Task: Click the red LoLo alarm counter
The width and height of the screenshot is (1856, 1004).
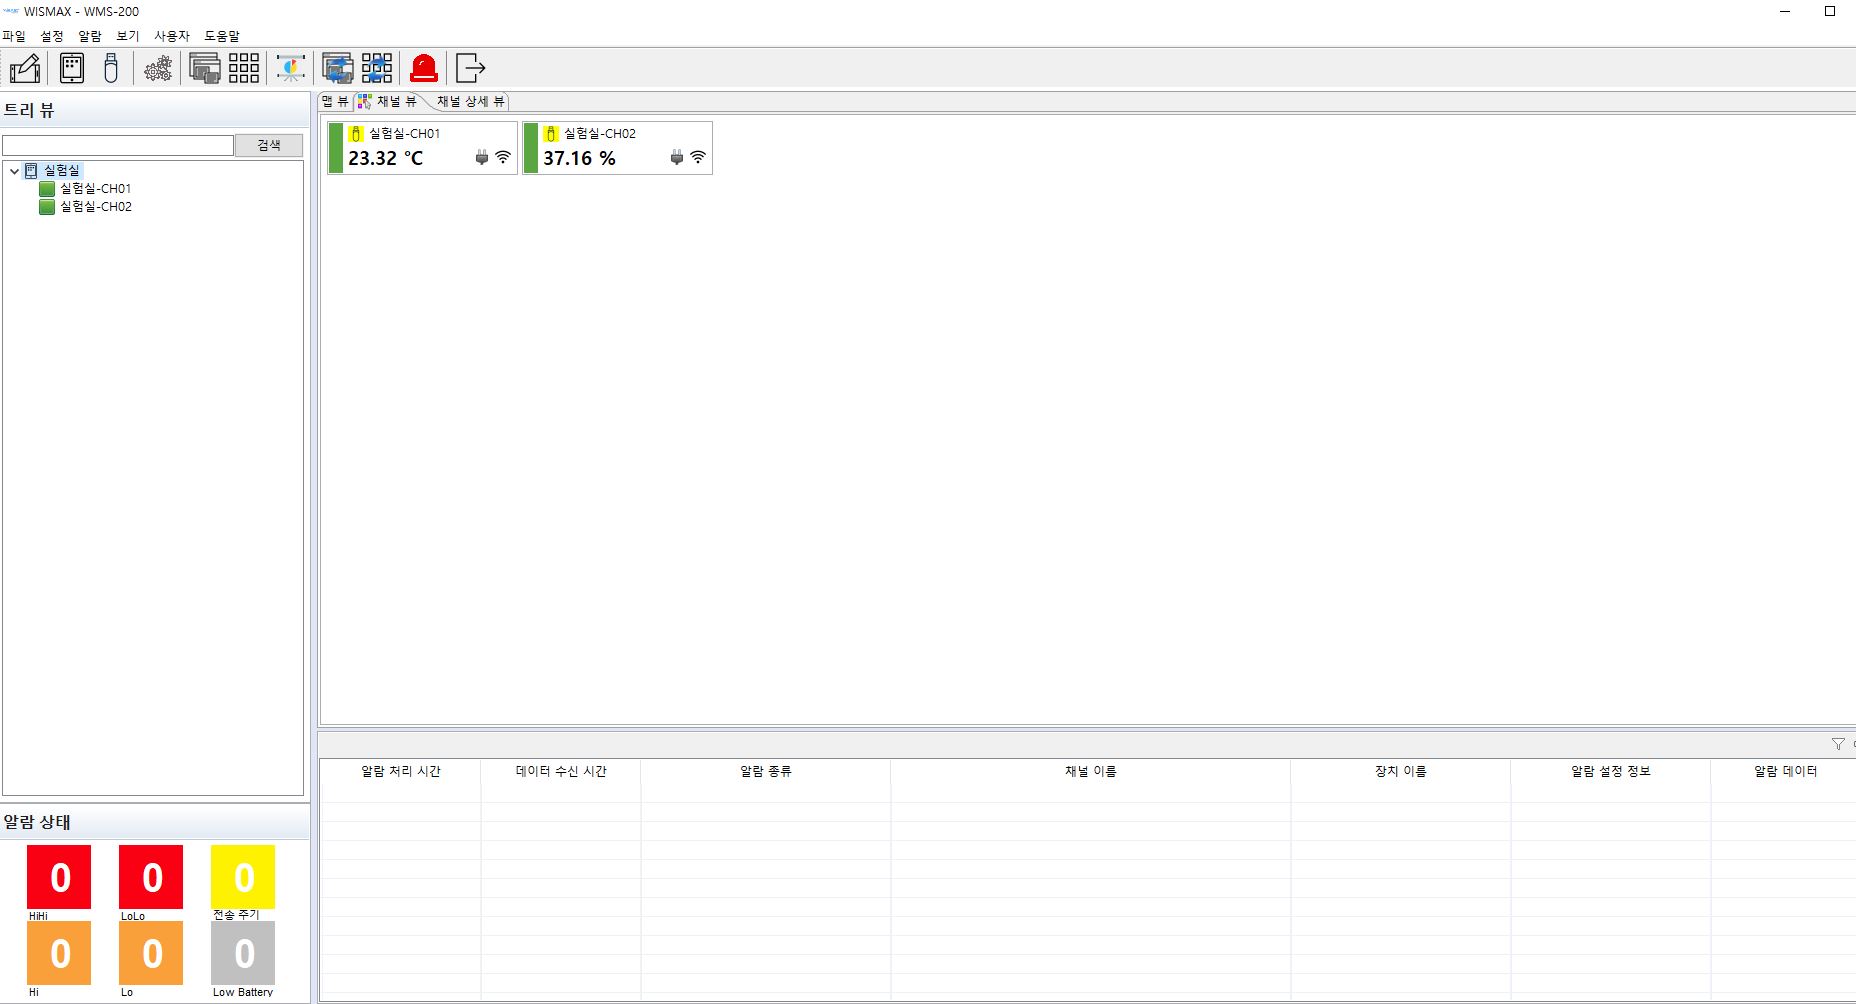Action: pos(151,877)
